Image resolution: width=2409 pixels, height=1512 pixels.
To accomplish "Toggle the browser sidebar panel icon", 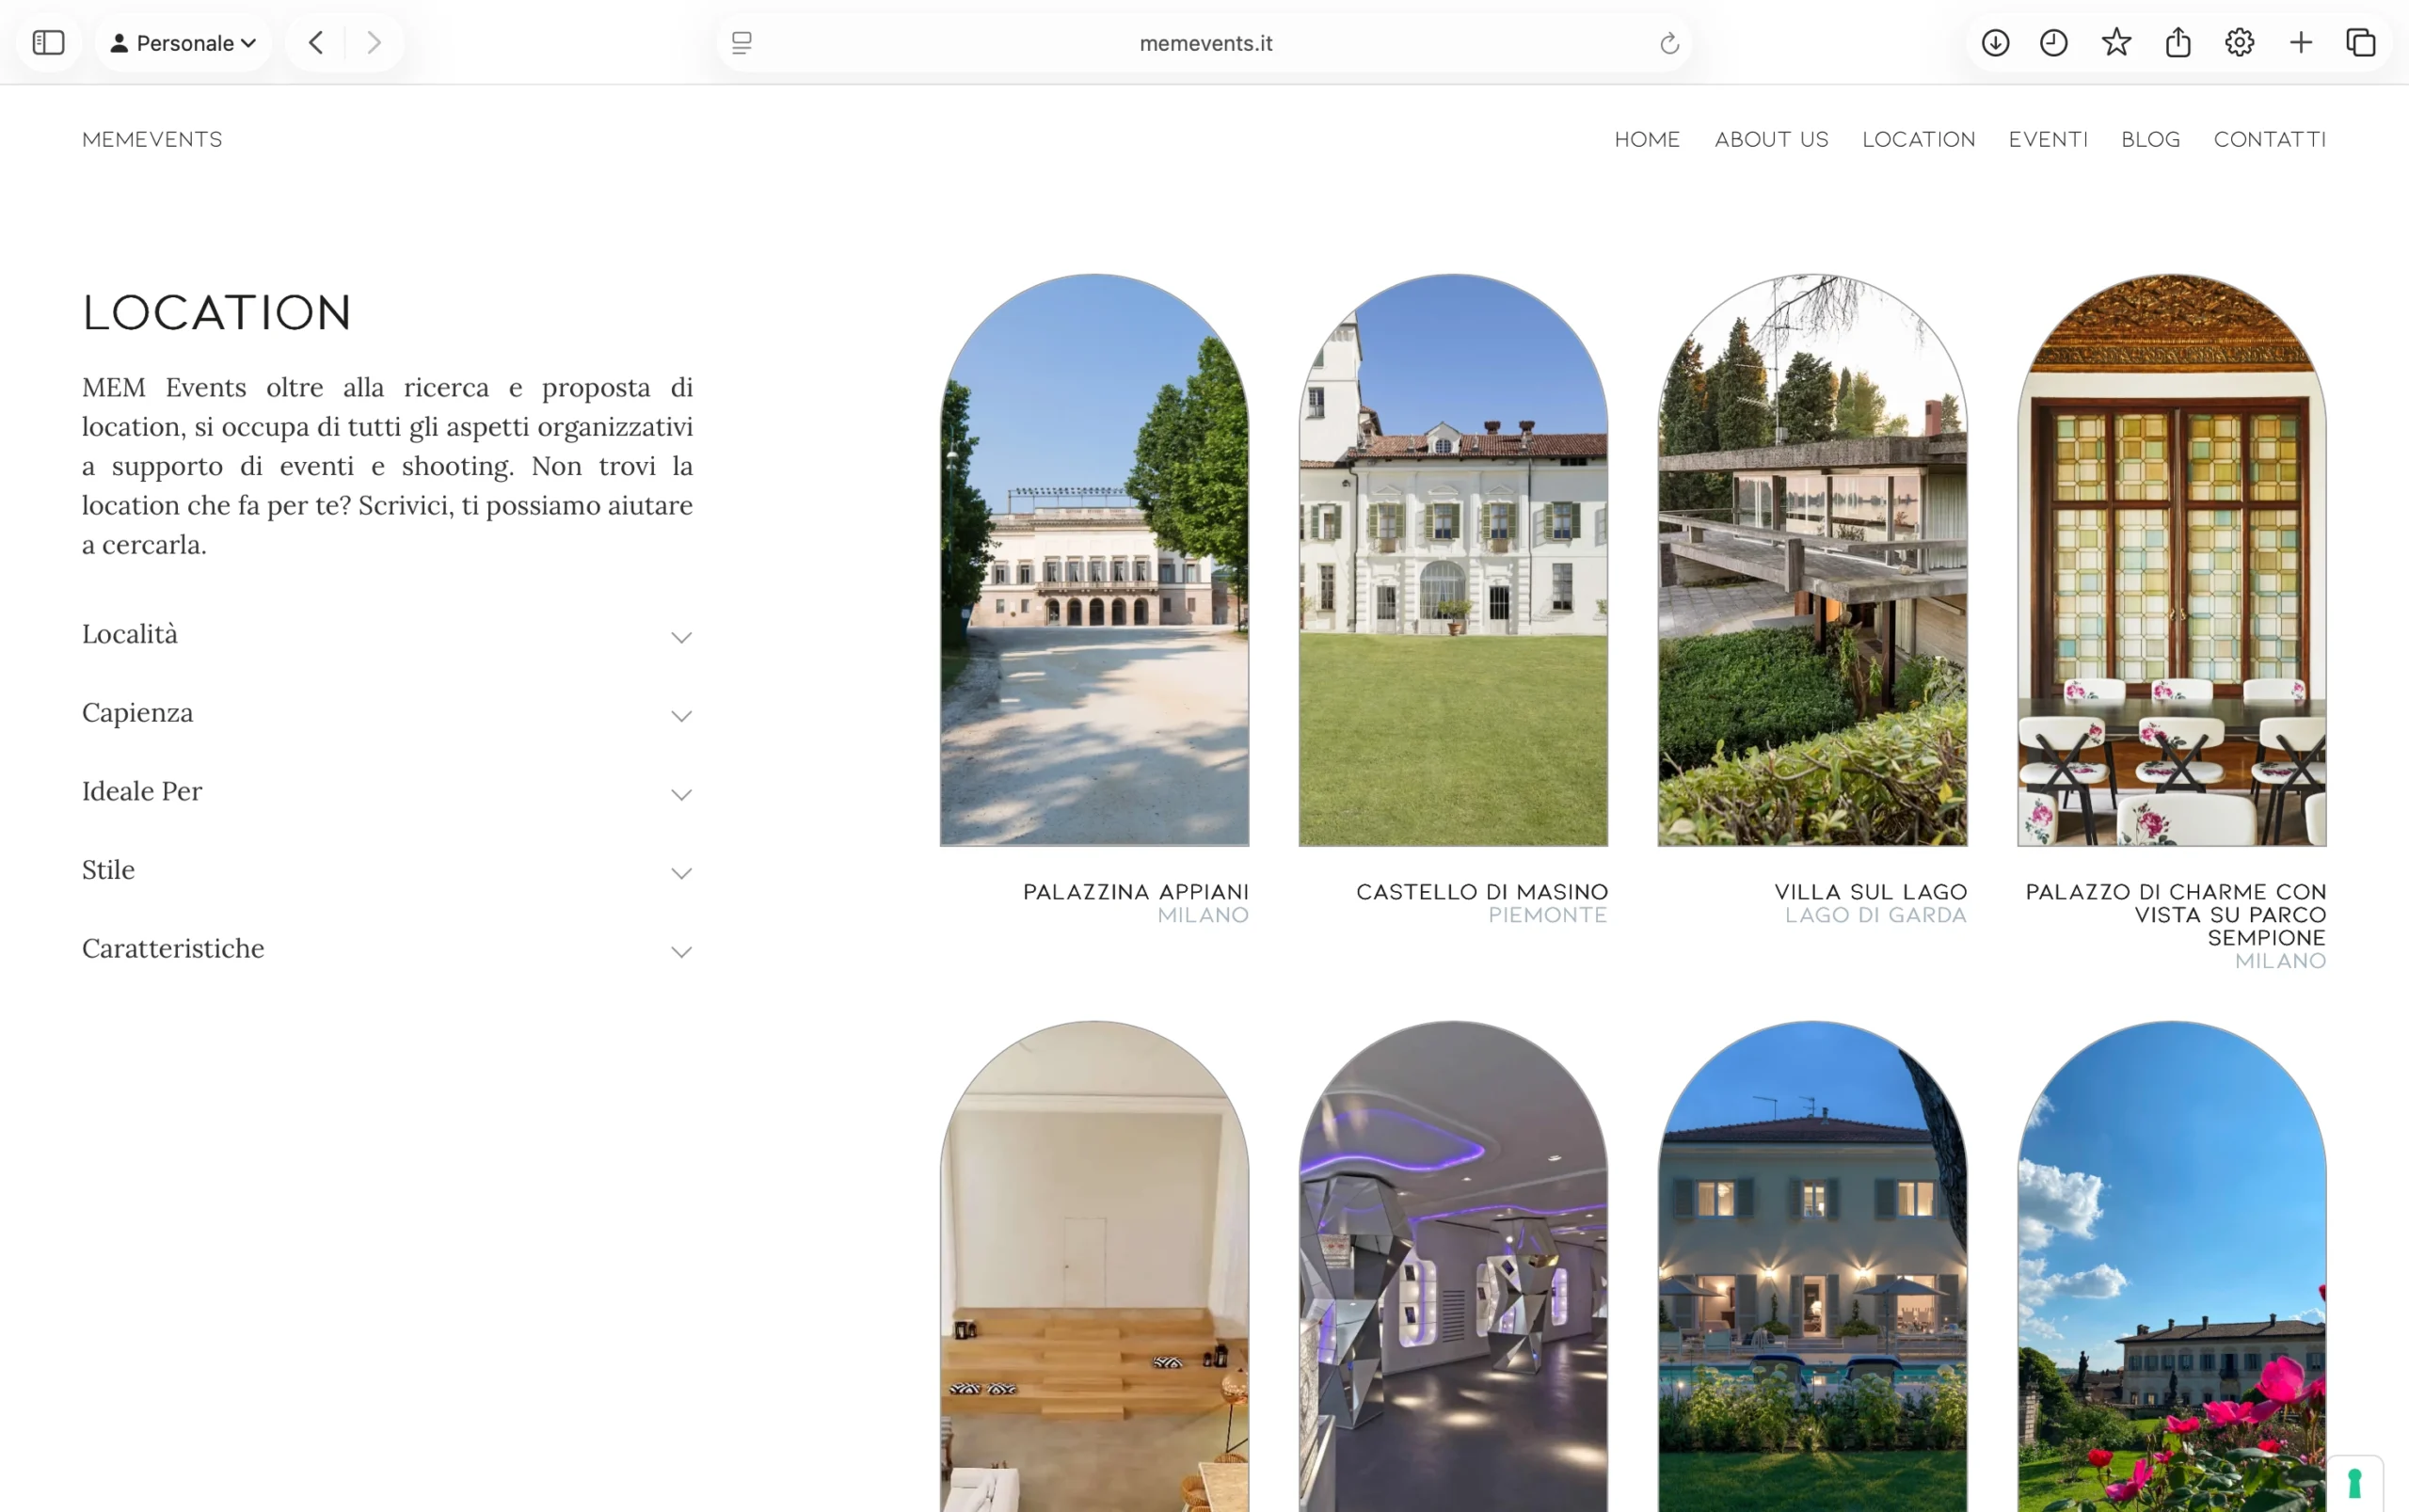I will coord(48,43).
